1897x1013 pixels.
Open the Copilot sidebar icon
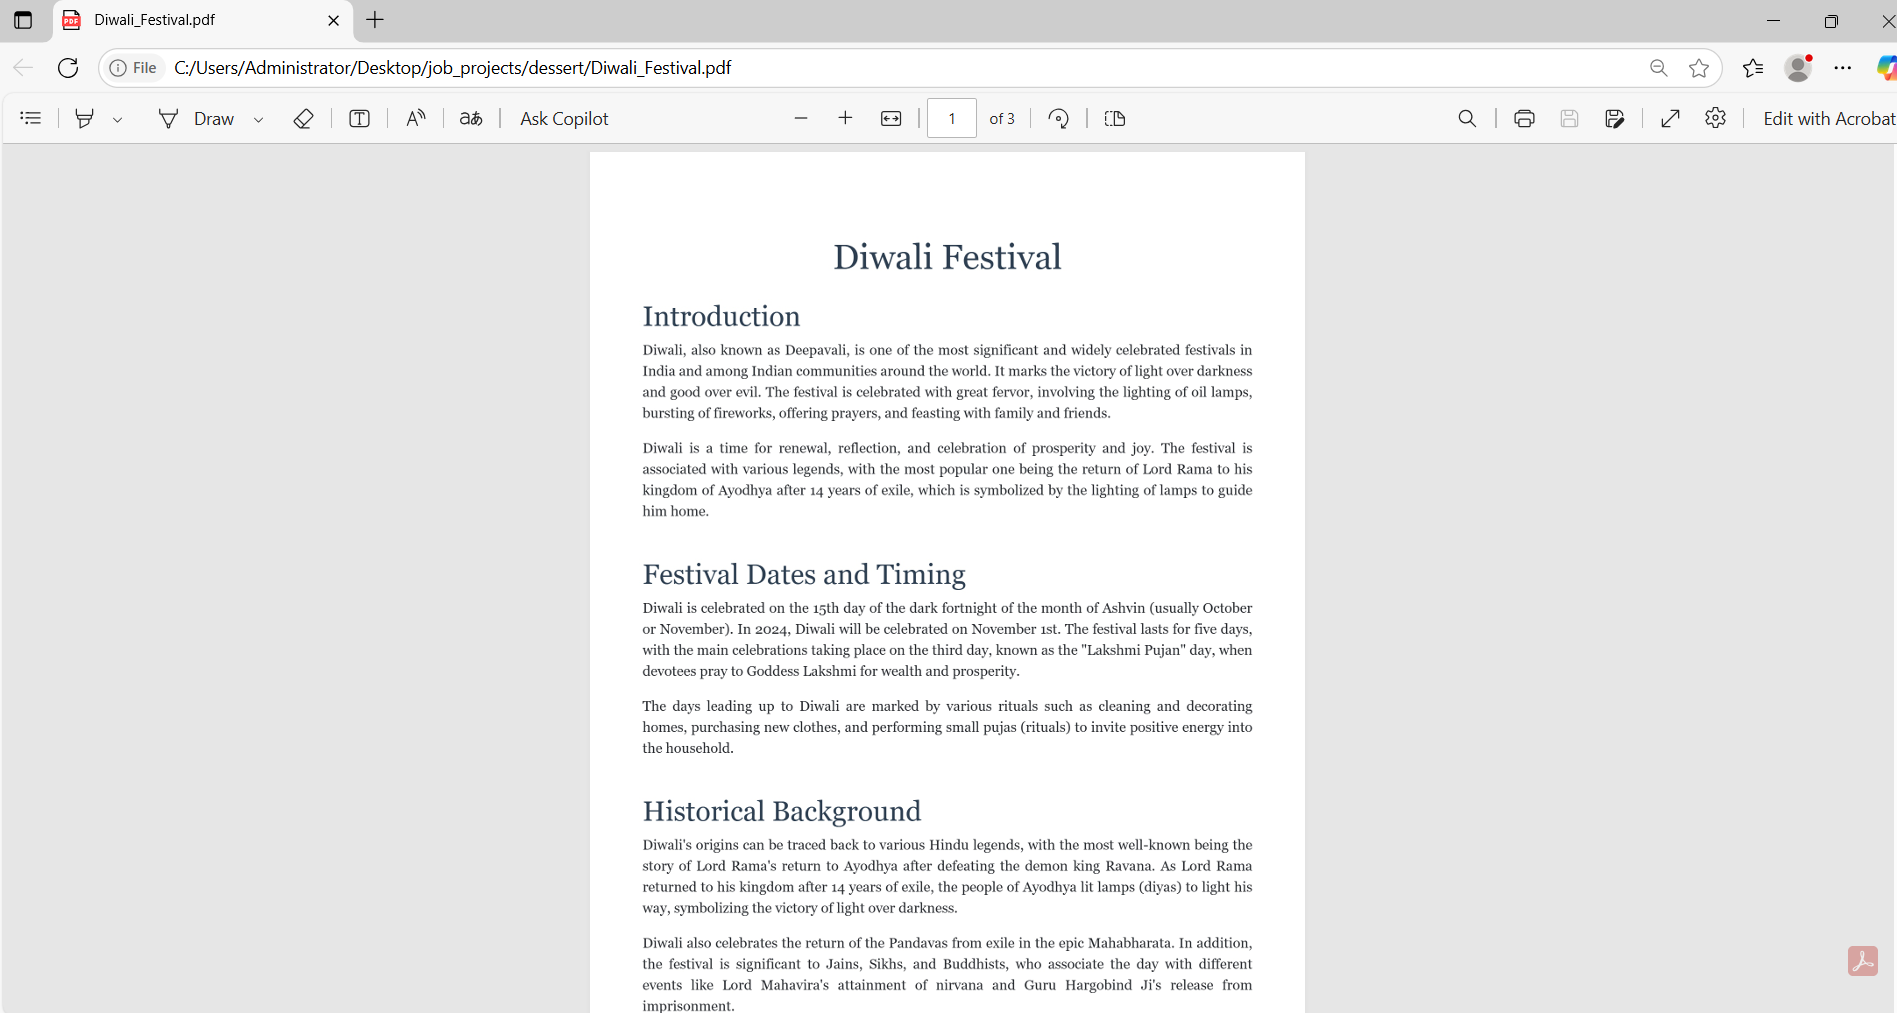1886,68
